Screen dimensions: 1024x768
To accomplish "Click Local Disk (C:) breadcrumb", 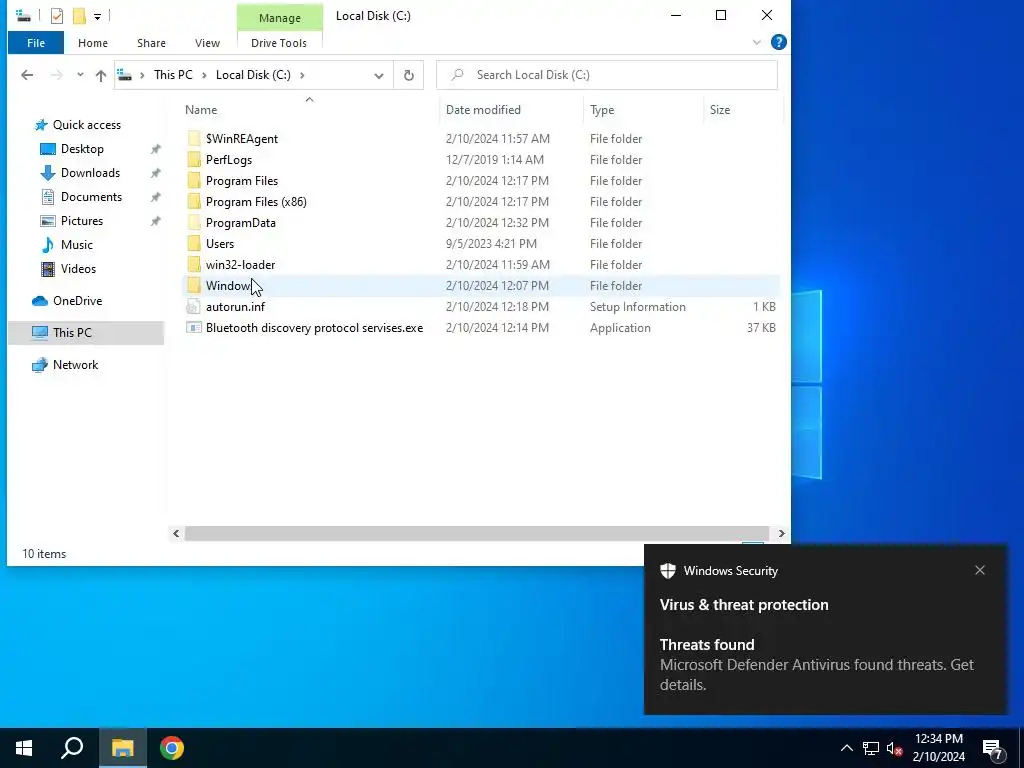I will pos(253,75).
